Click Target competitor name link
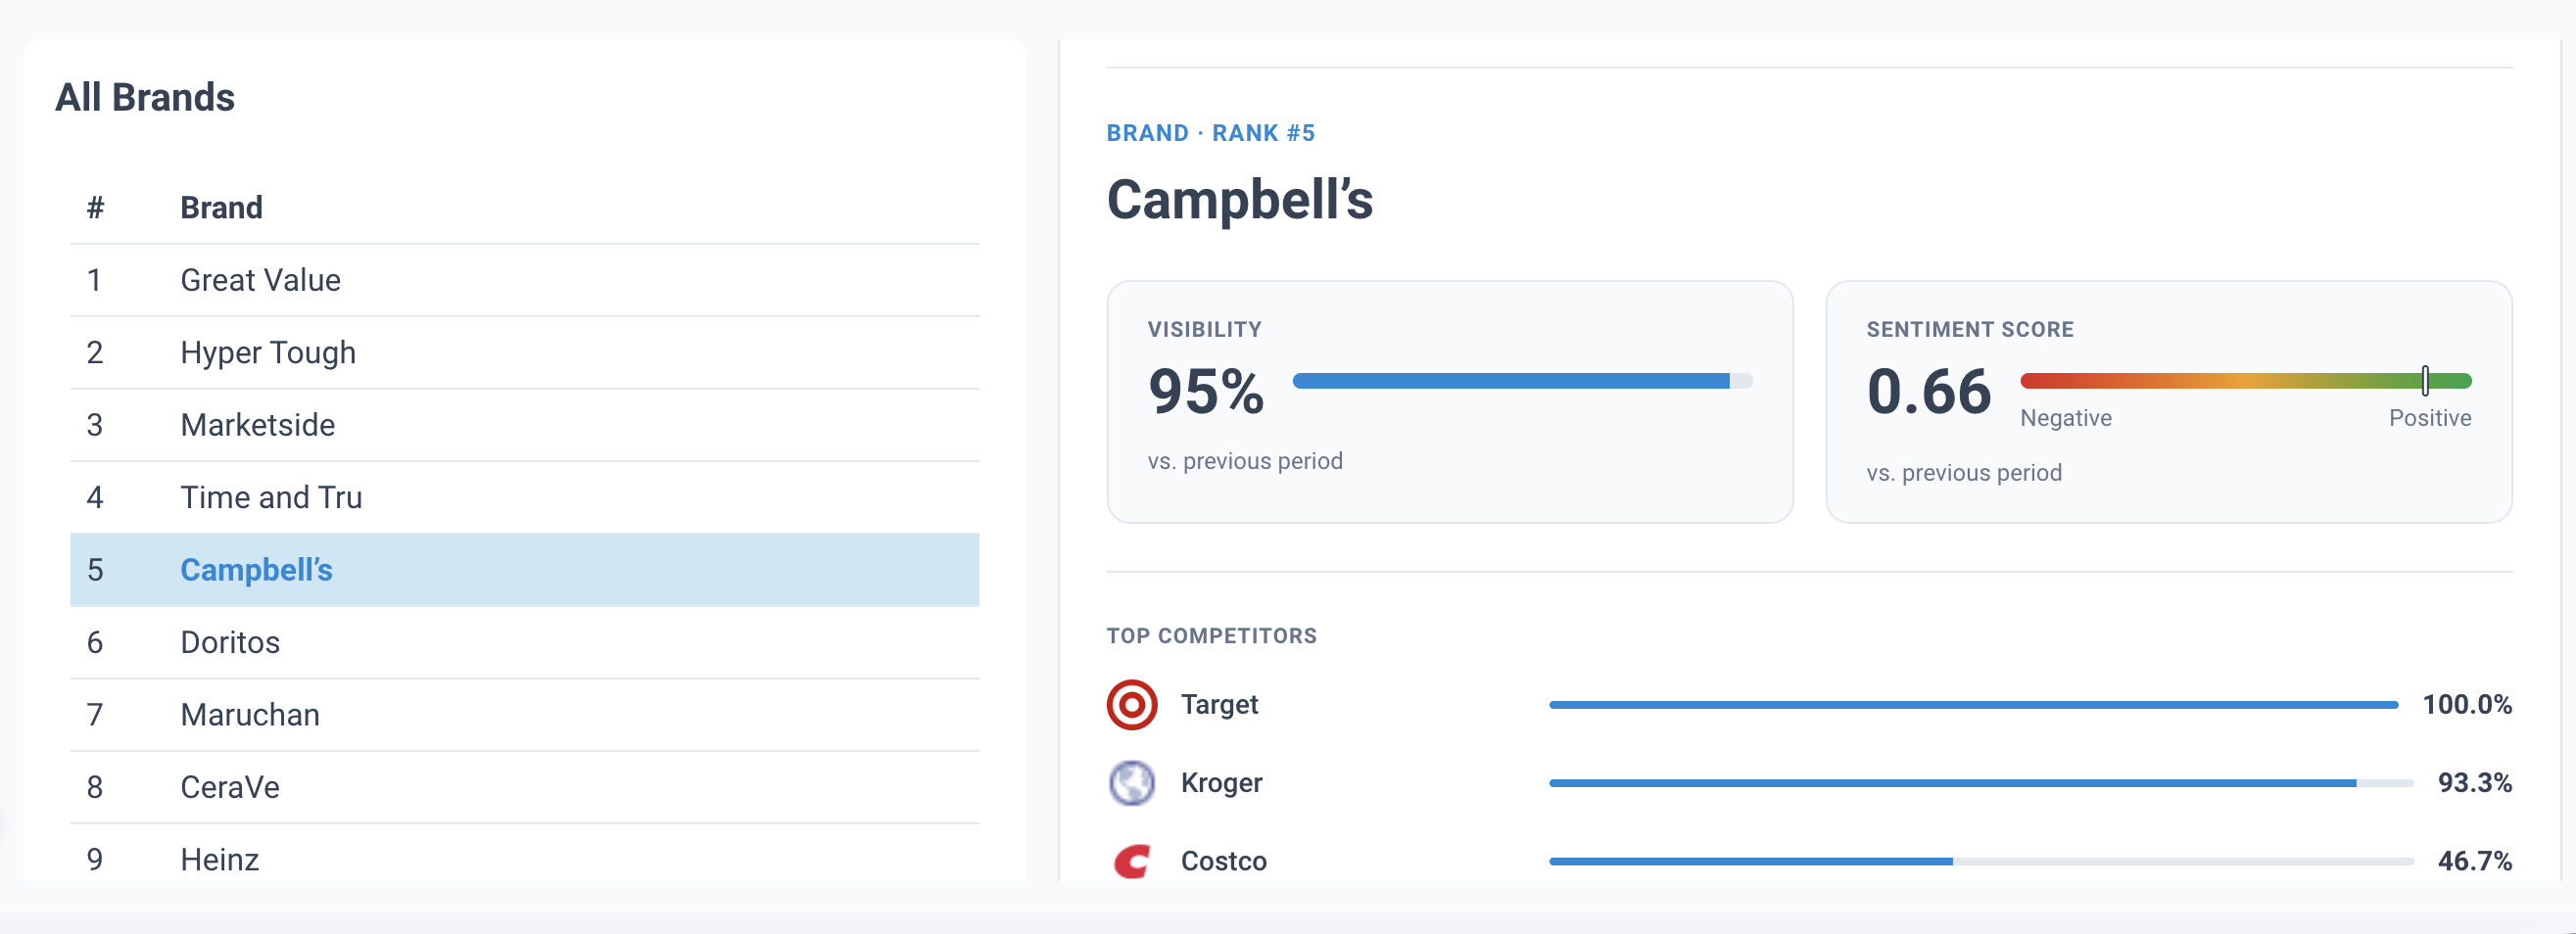The width and height of the screenshot is (2576, 934). 1219,705
